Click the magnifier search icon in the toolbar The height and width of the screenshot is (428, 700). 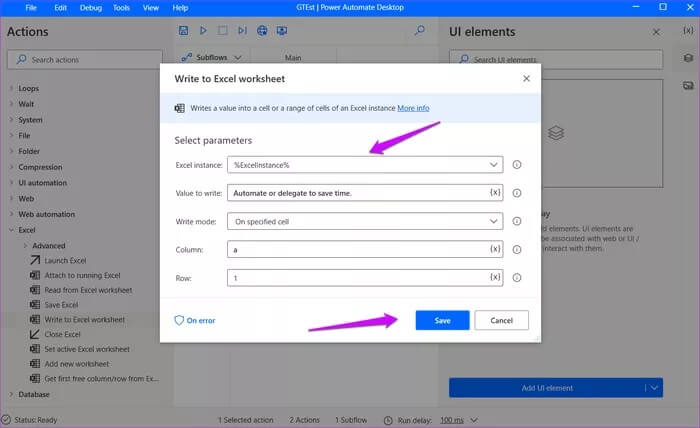(420, 30)
